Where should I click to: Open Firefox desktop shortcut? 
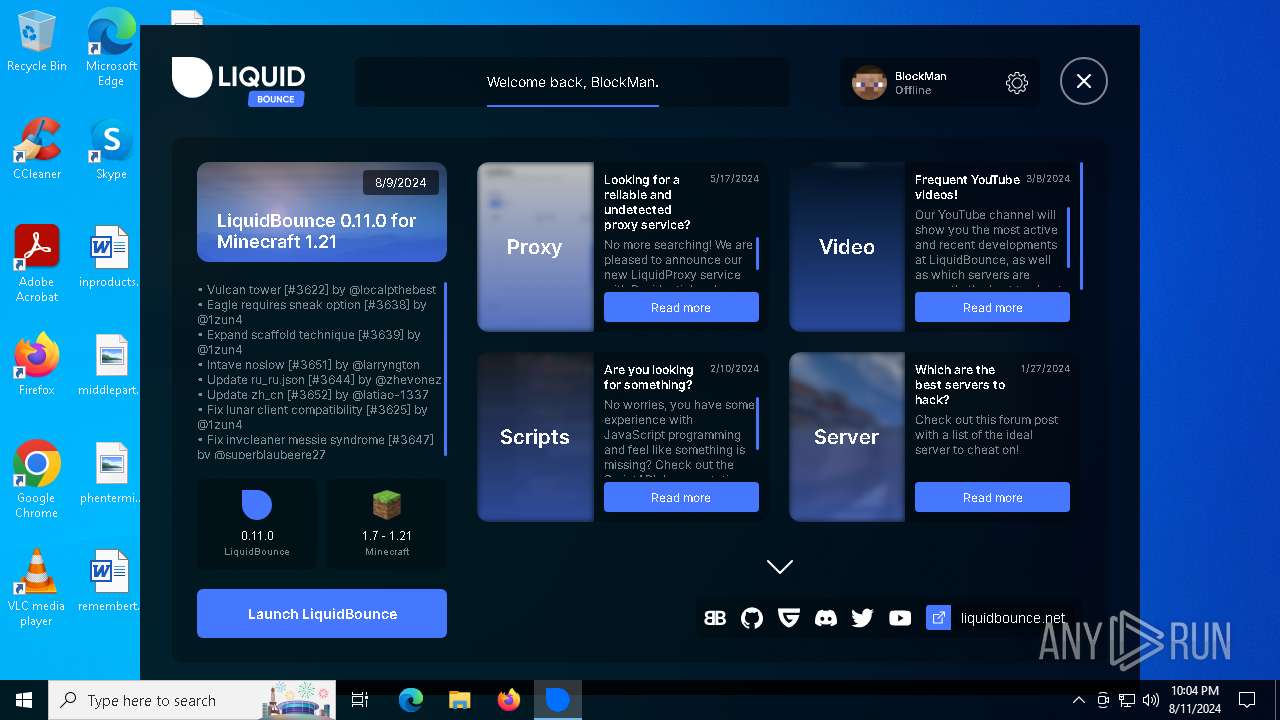click(37, 365)
